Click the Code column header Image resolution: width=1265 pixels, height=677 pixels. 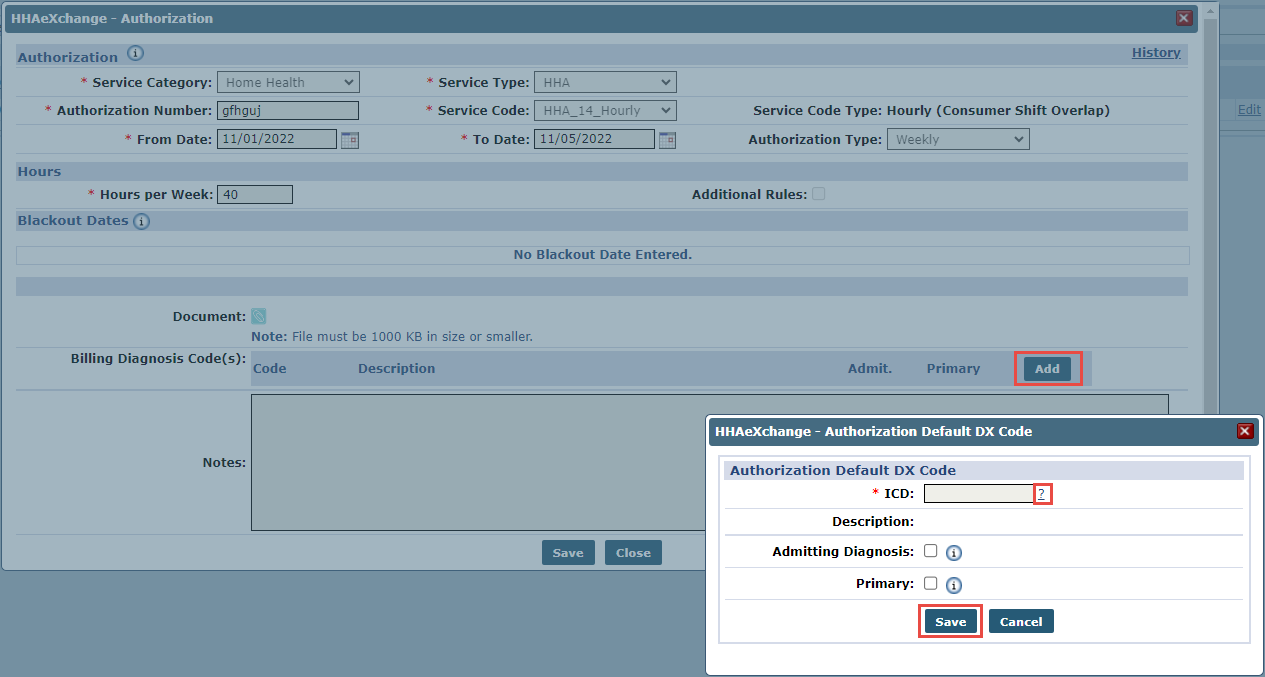point(270,369)
